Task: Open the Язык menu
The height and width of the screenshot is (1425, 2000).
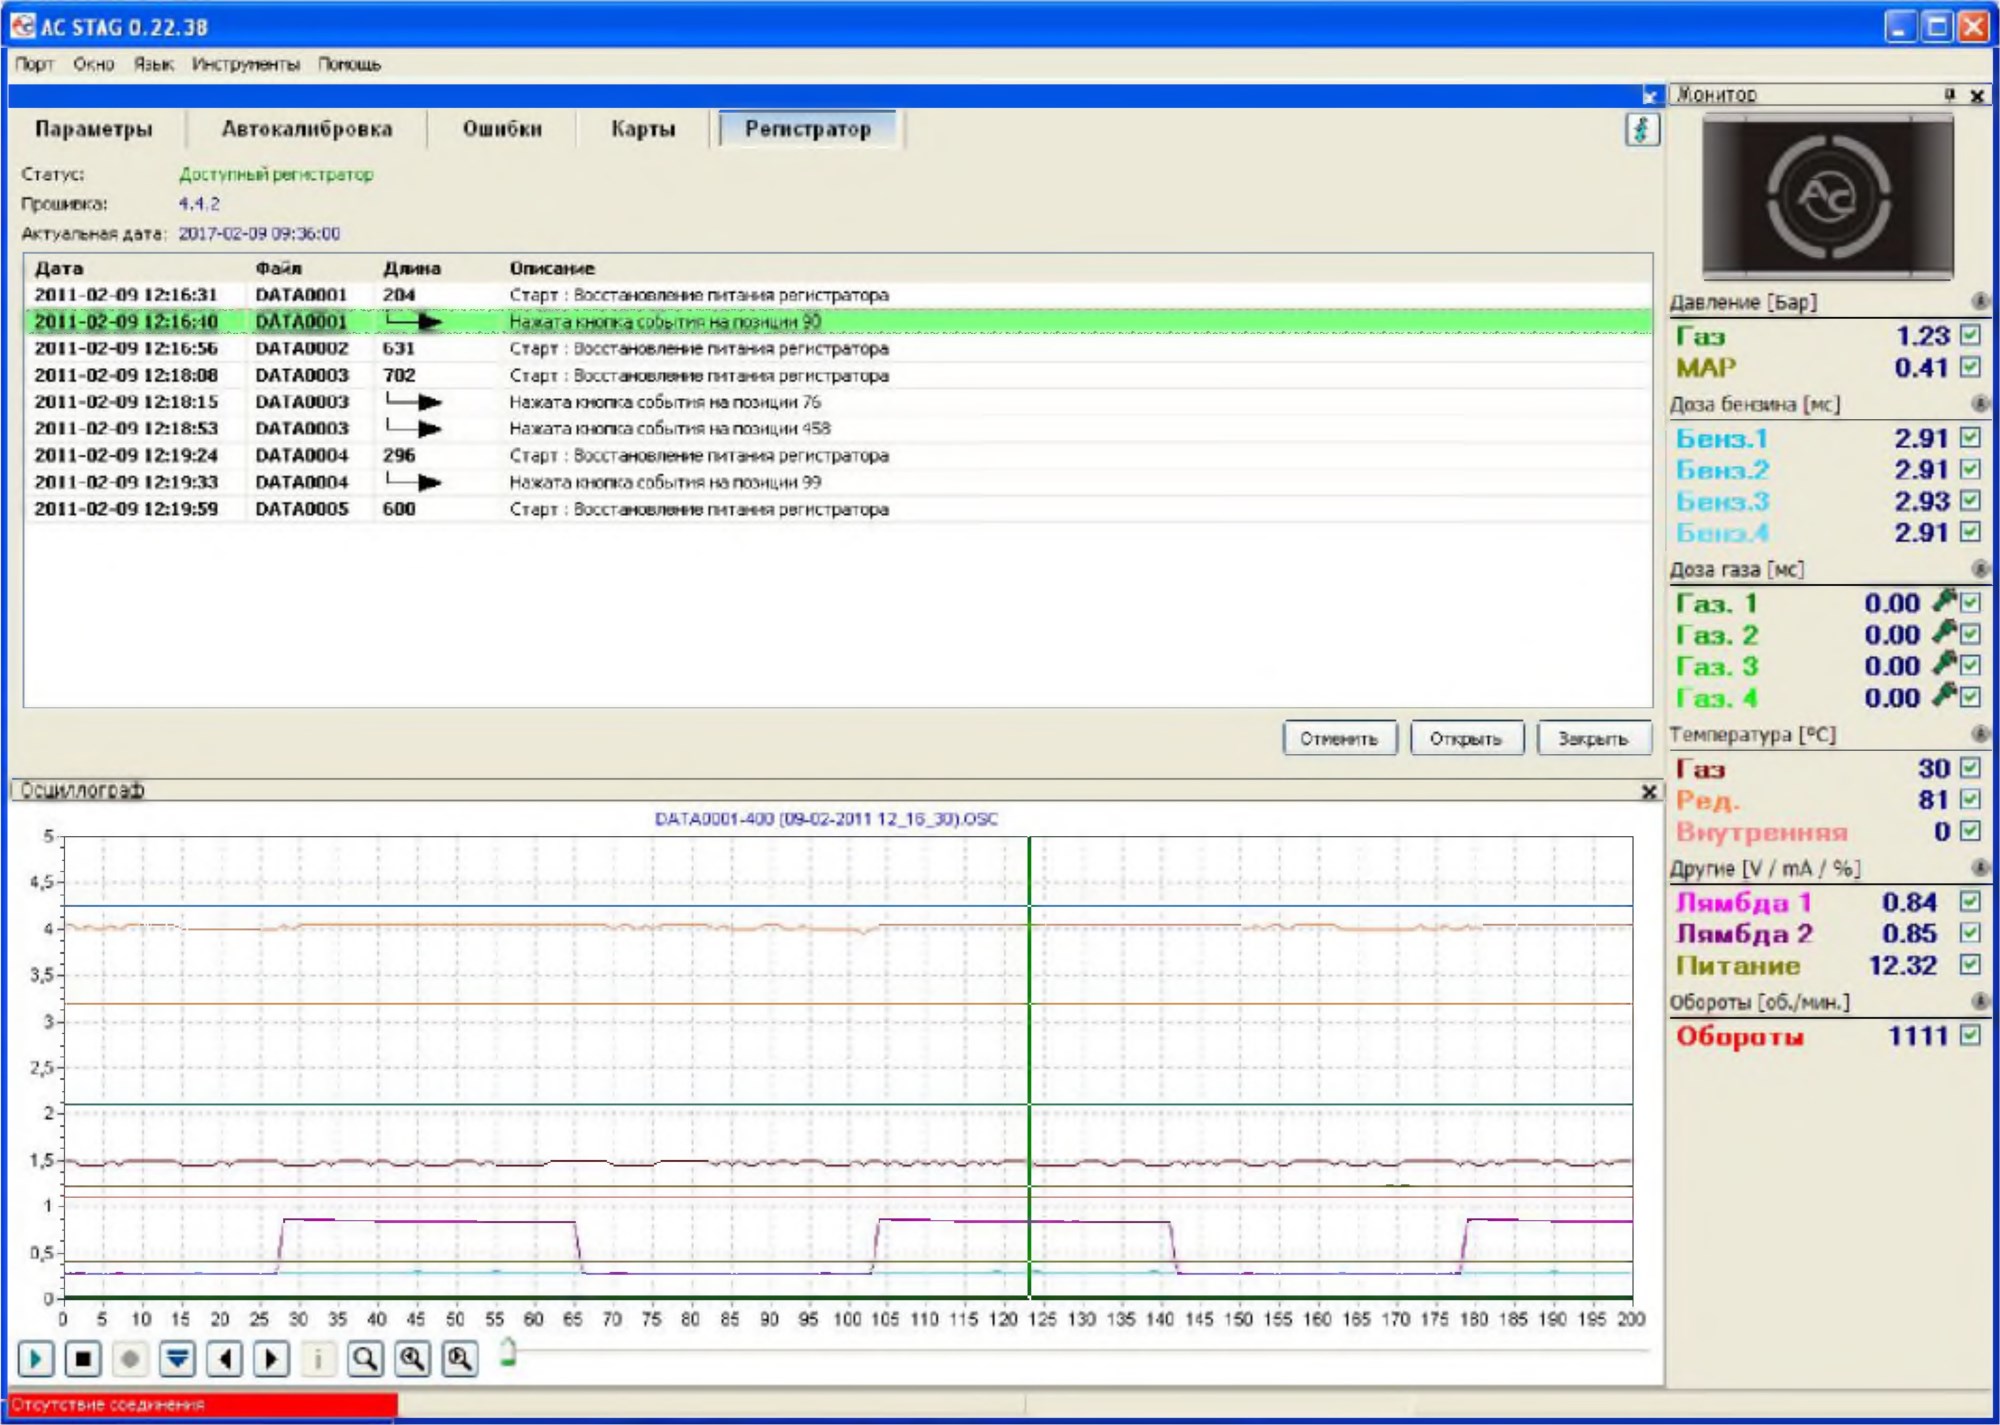Action: click(x=154, y=64)
